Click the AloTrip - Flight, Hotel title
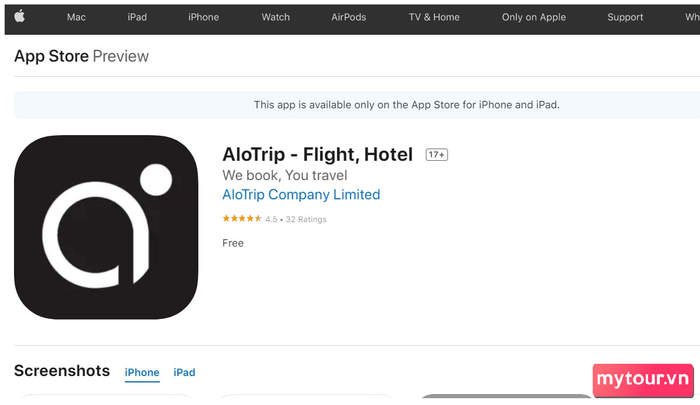 317,154
